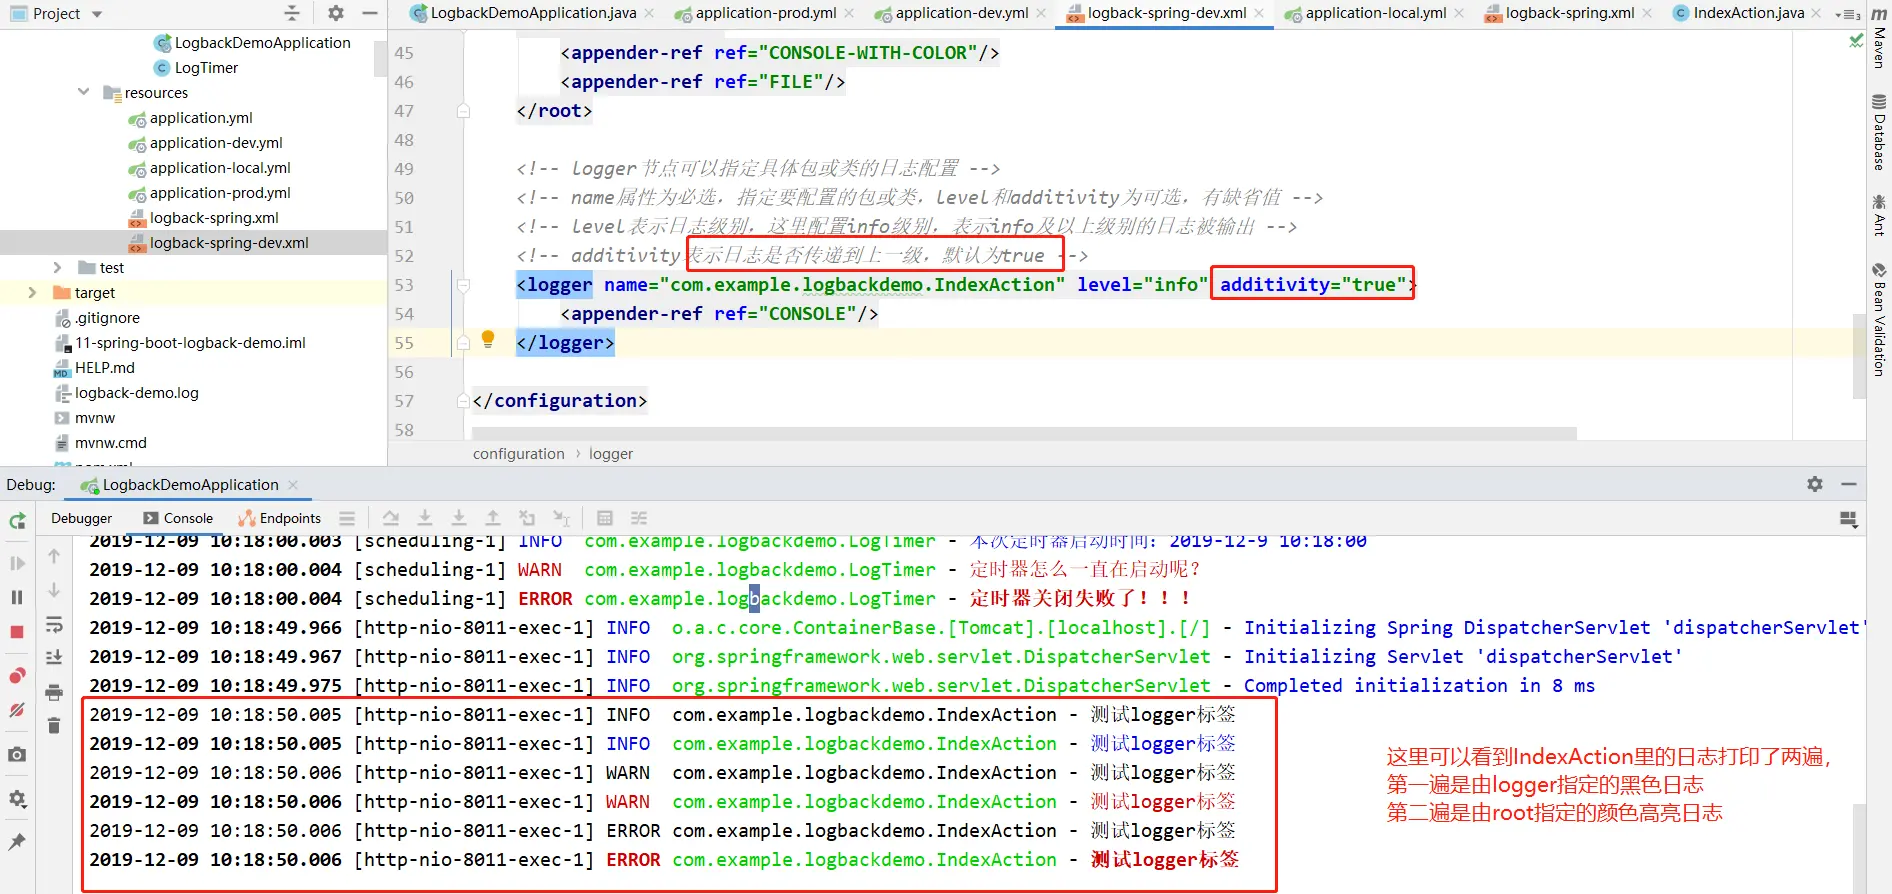The width and height of the screenshot is (1892, 894).
Task: Open Bean Validation tool window
Action: coord(1879,319)
